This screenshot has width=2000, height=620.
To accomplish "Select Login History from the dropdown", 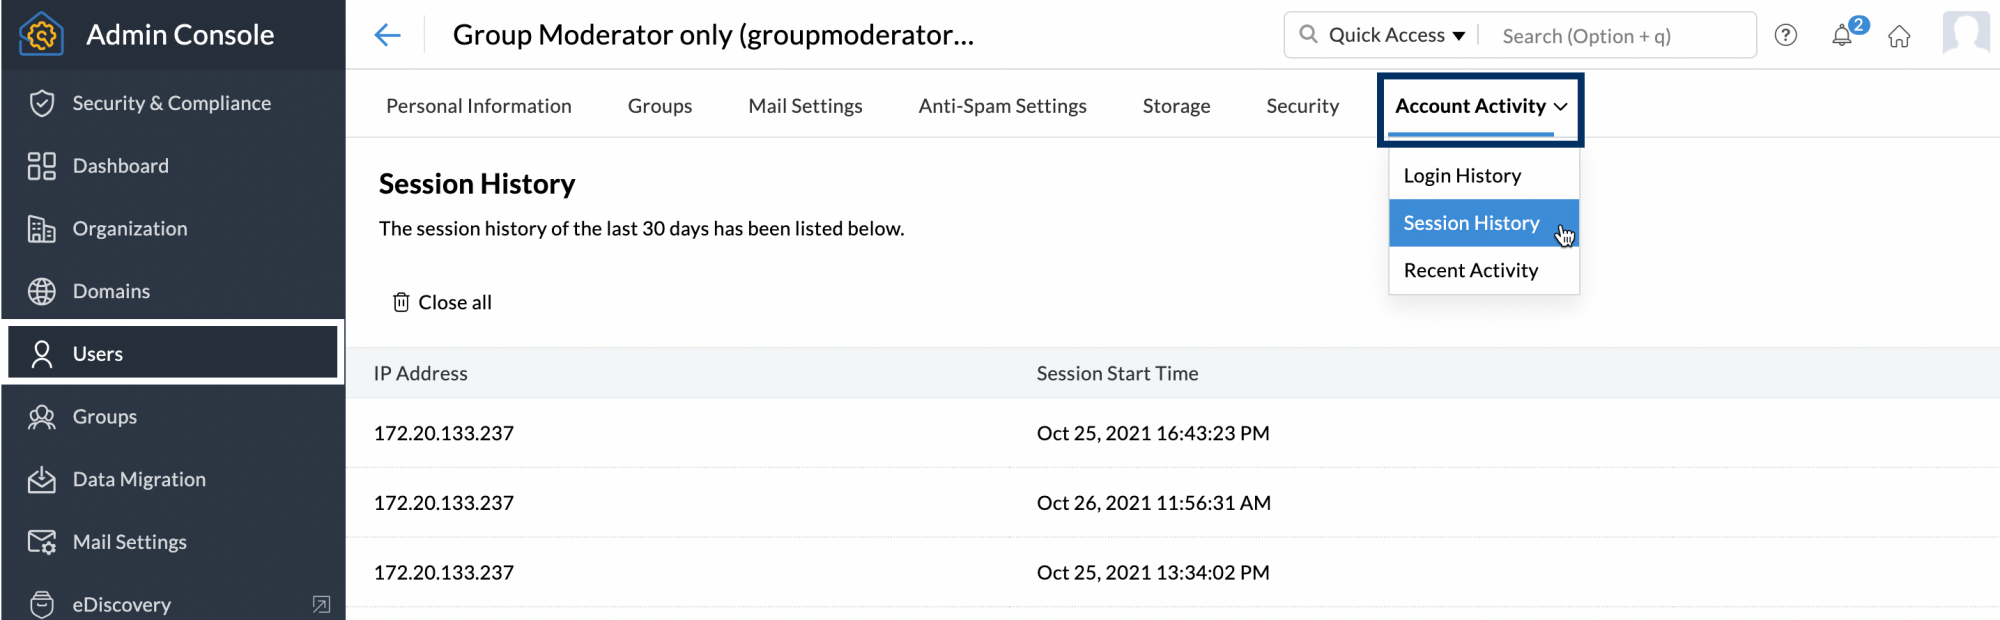I will tap(1462, 176).
